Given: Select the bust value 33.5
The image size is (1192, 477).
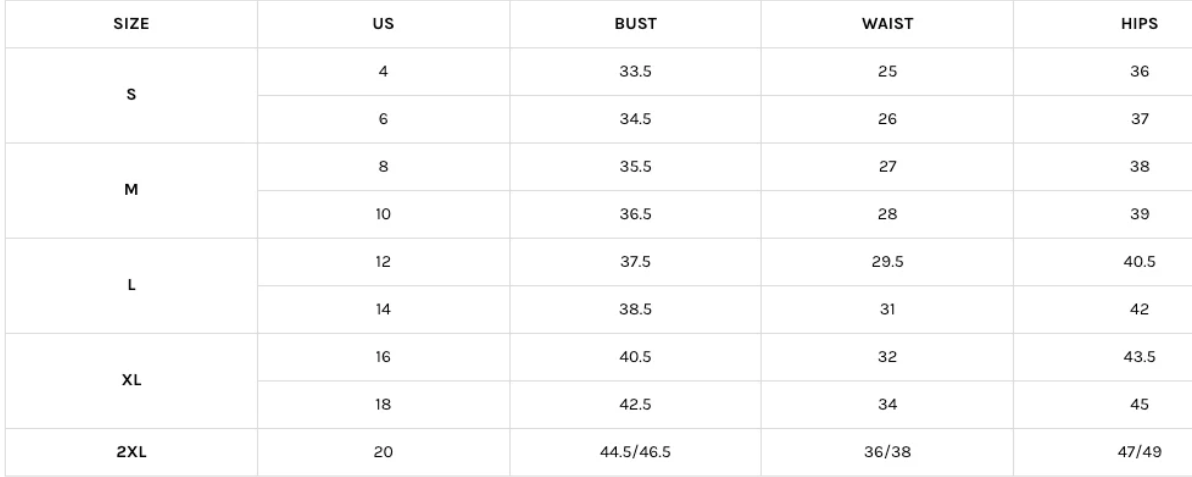Looking at the screenshot, I should pyautogui.click(x=635, y=72).
